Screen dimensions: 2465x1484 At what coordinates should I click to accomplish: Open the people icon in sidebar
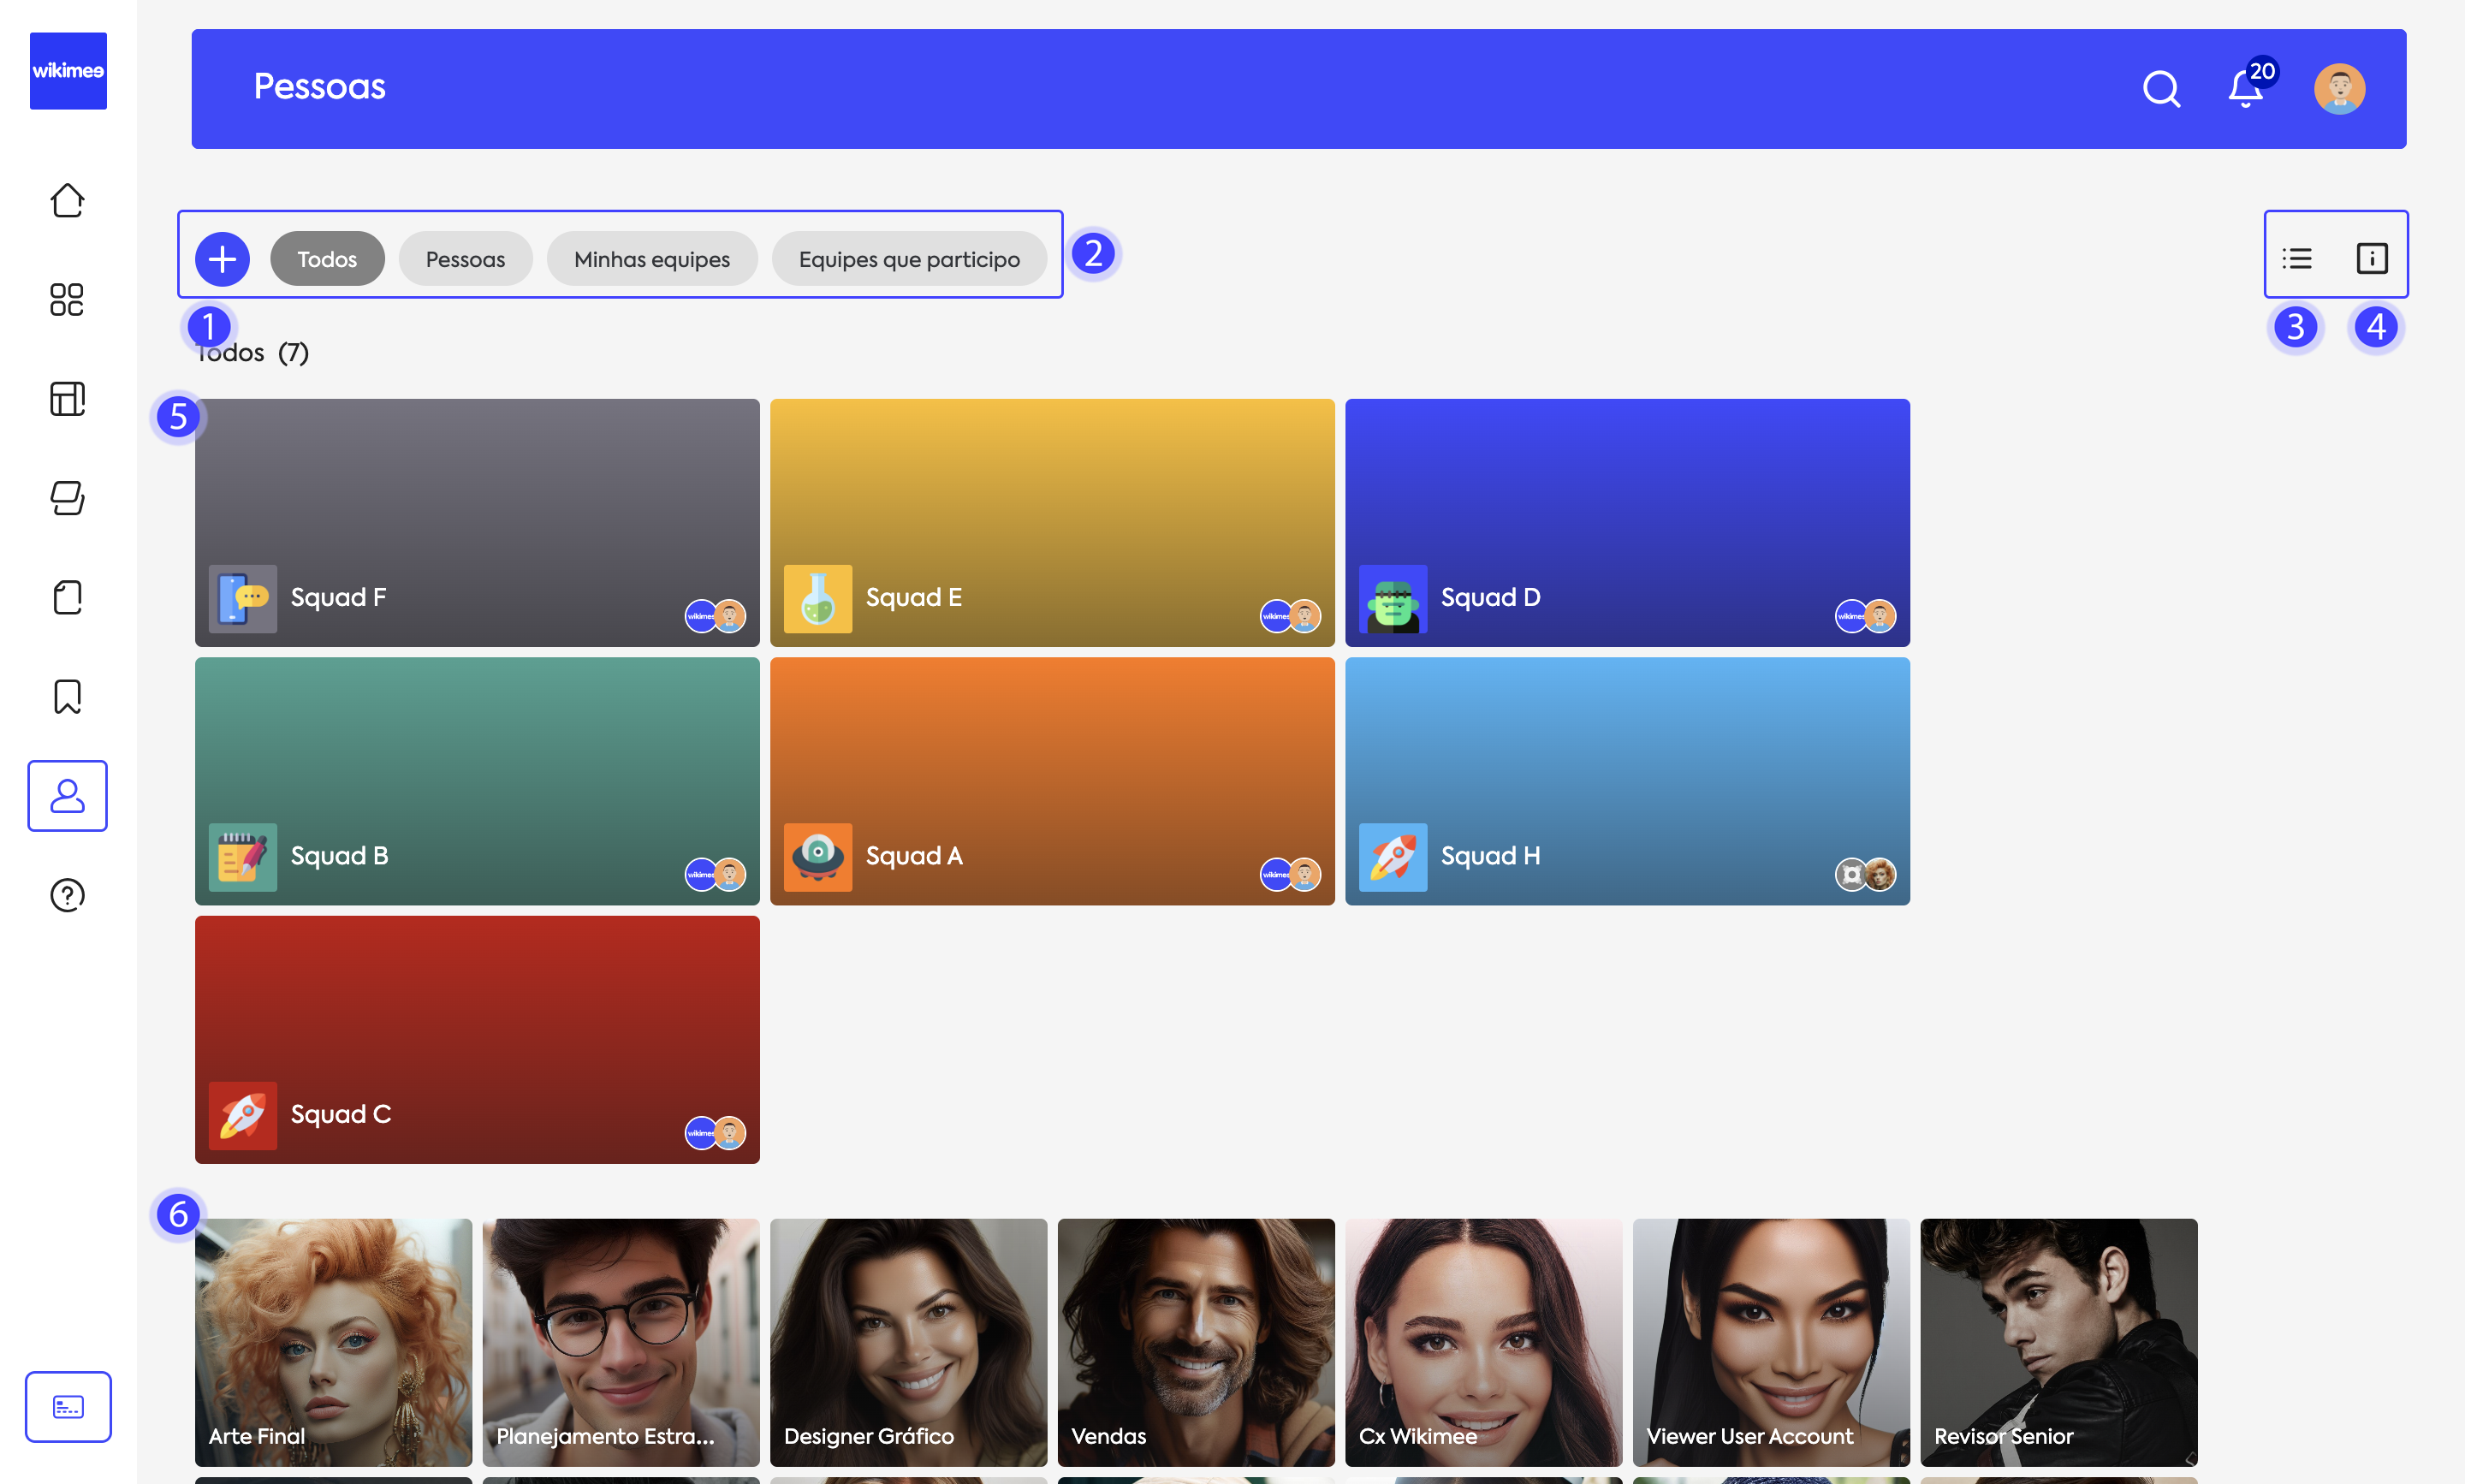pyautogui.click(x=67, y=796)
